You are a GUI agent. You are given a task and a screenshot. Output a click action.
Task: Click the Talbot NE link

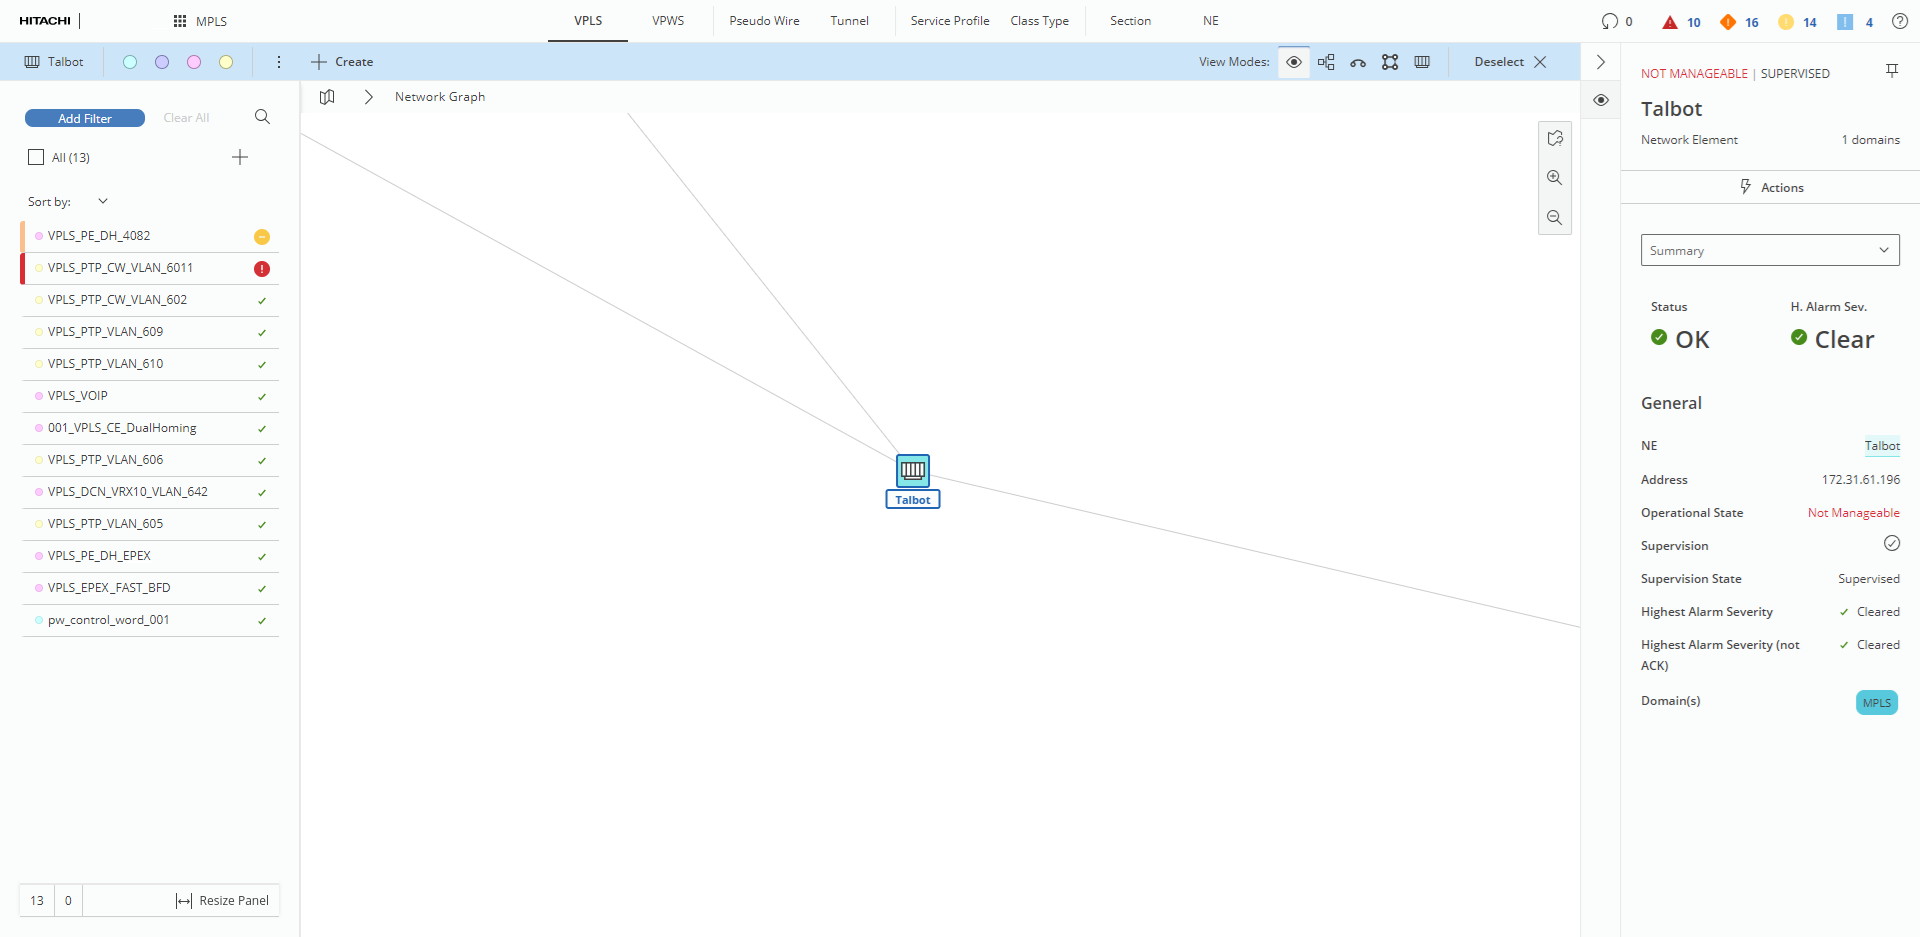click(x=1881, y=446)
